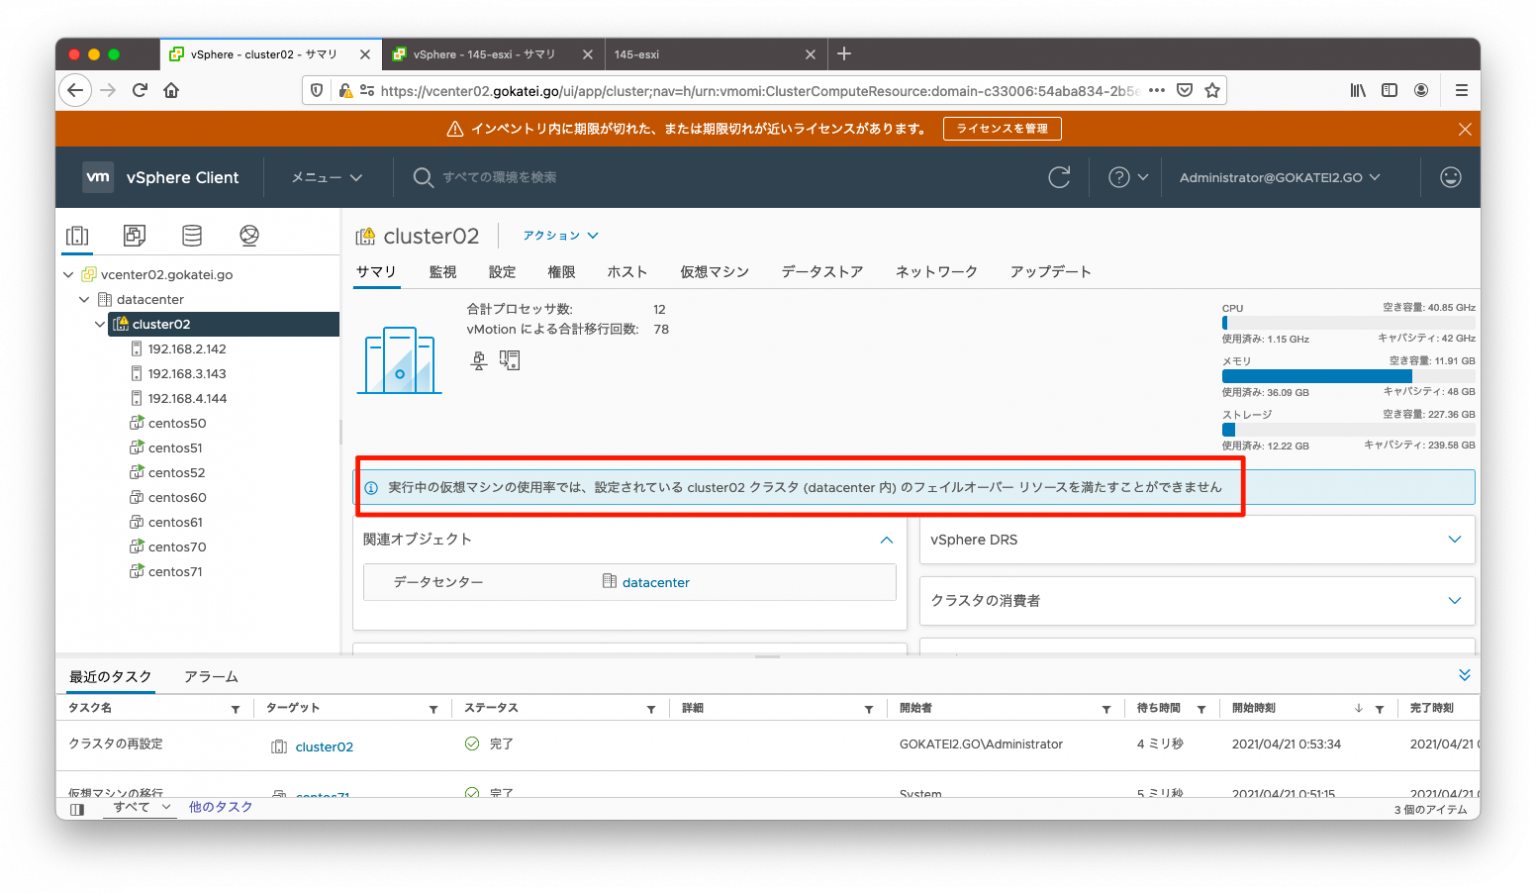The height and width of the screenshot is (893, 1536).
Task: Select host 192.168.2.142 in tree
Action: 187,349
